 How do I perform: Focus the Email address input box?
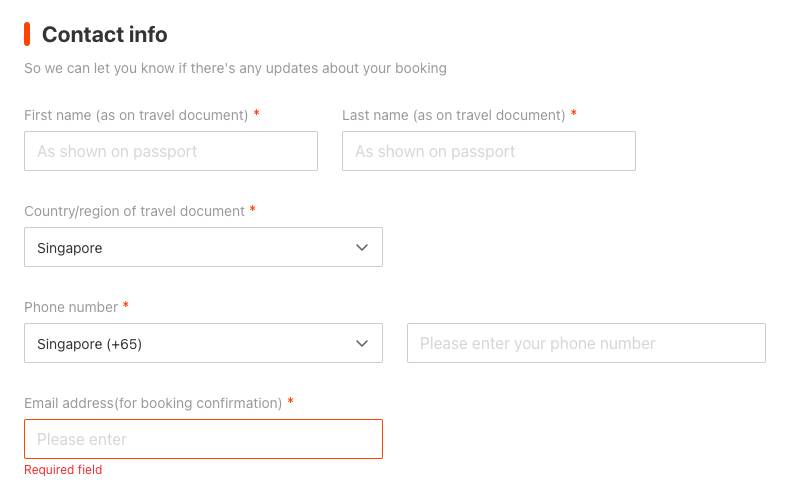tap(203, 439)
